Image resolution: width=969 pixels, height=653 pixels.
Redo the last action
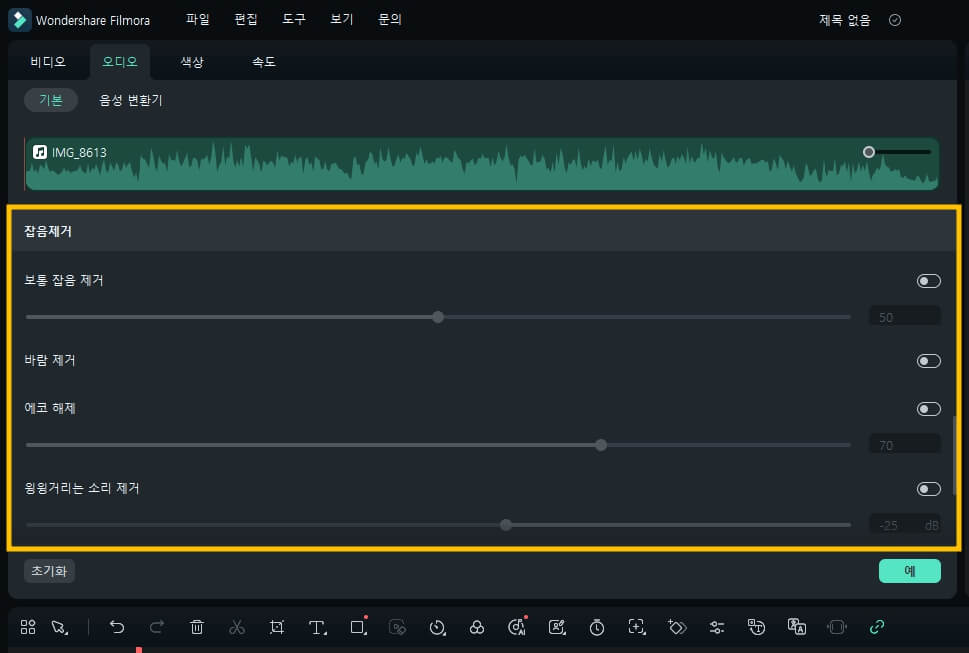[157, 627]
